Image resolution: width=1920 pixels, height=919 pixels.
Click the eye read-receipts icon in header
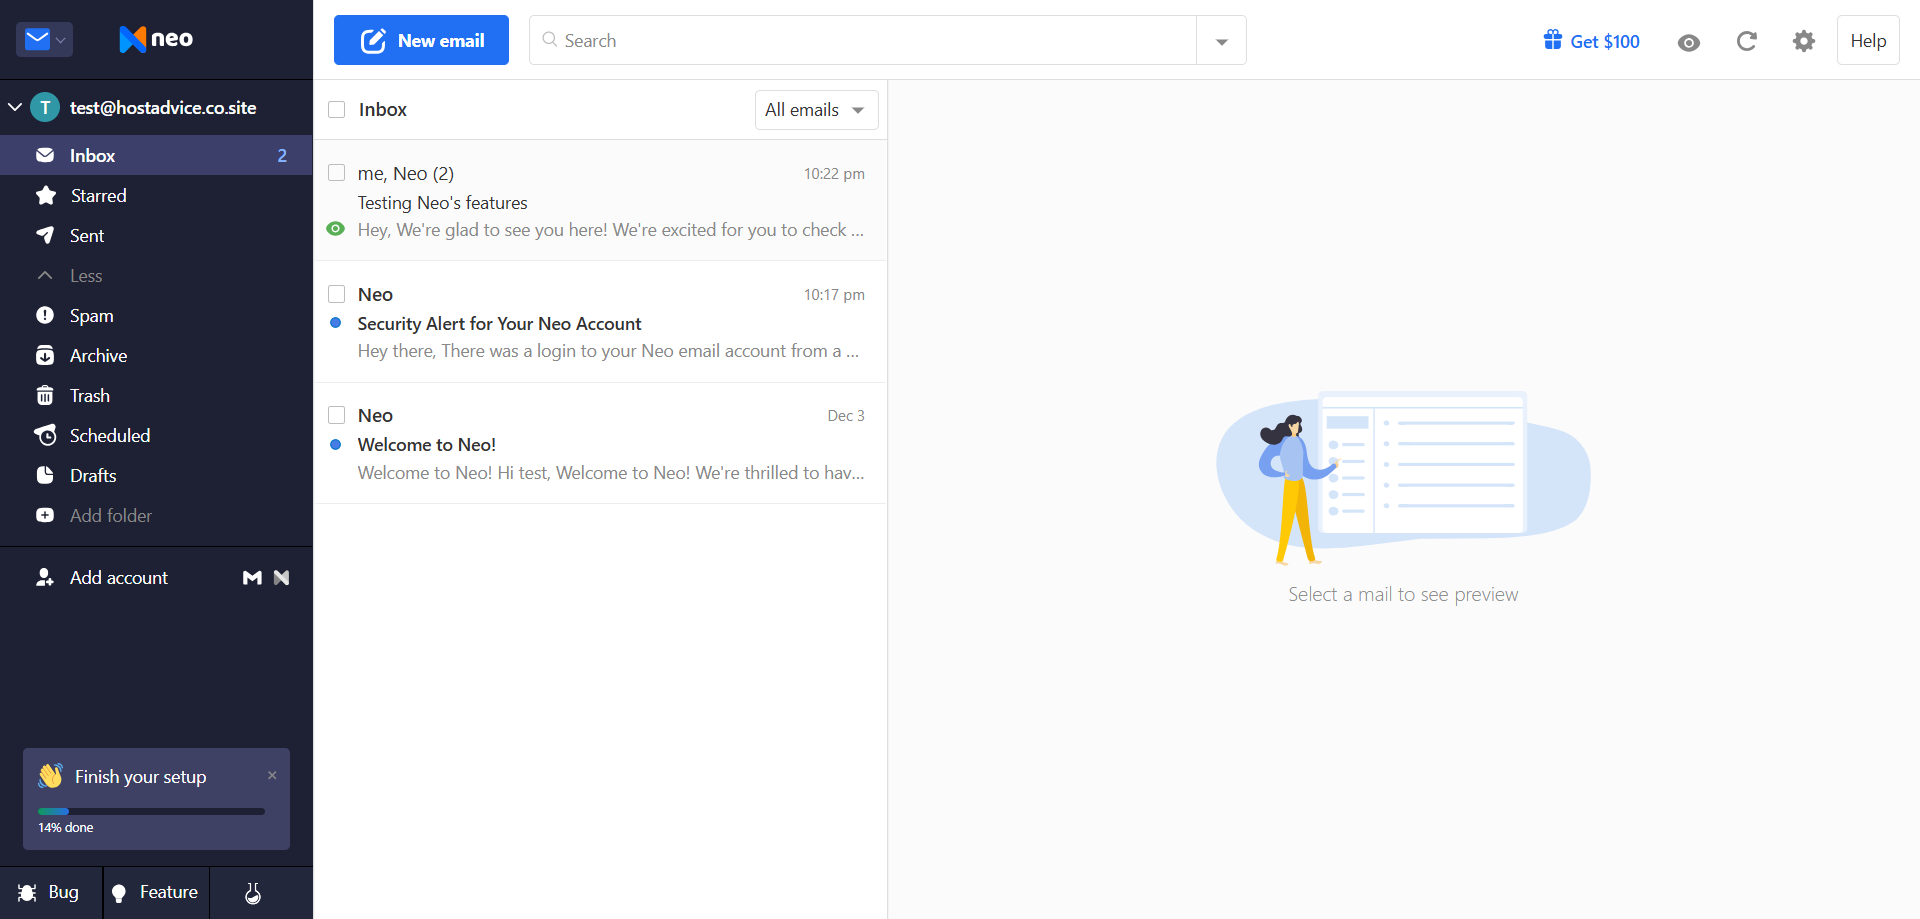click(x=1689, y=42)
